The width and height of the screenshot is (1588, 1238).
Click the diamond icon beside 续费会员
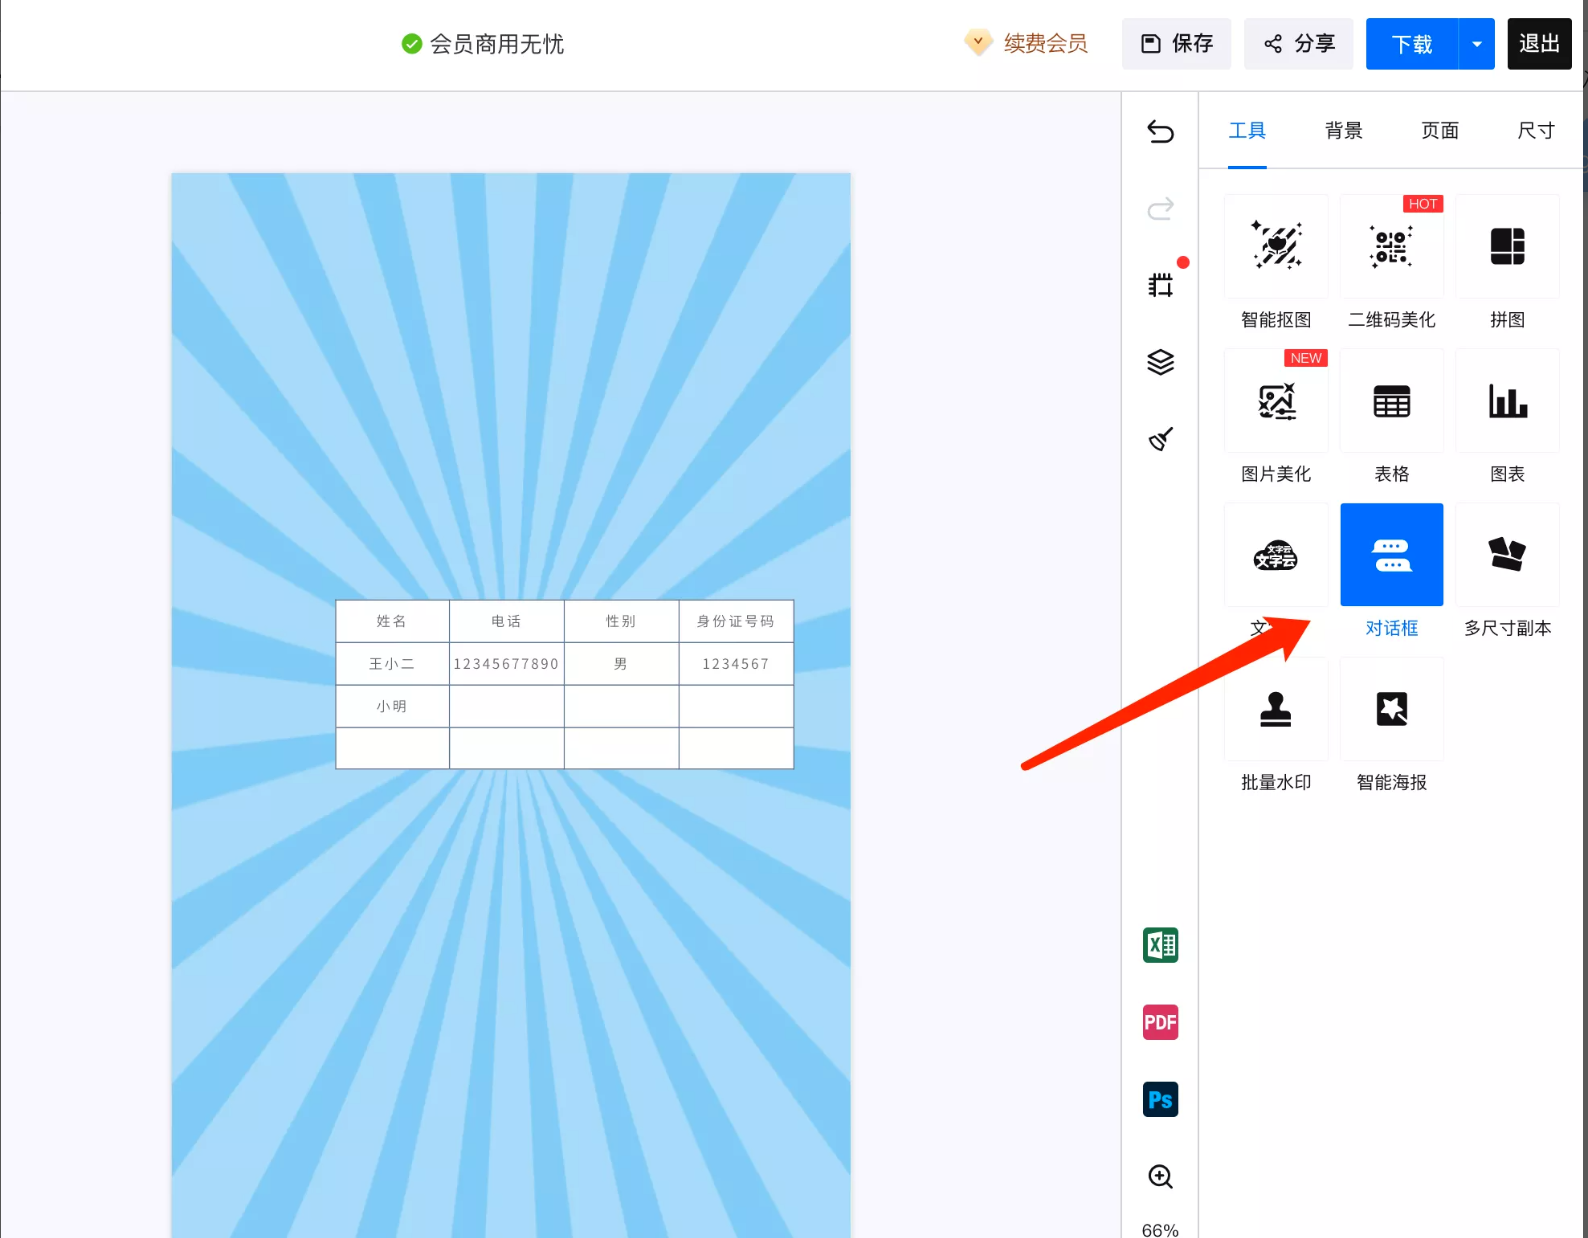click(x=978, y=43)
